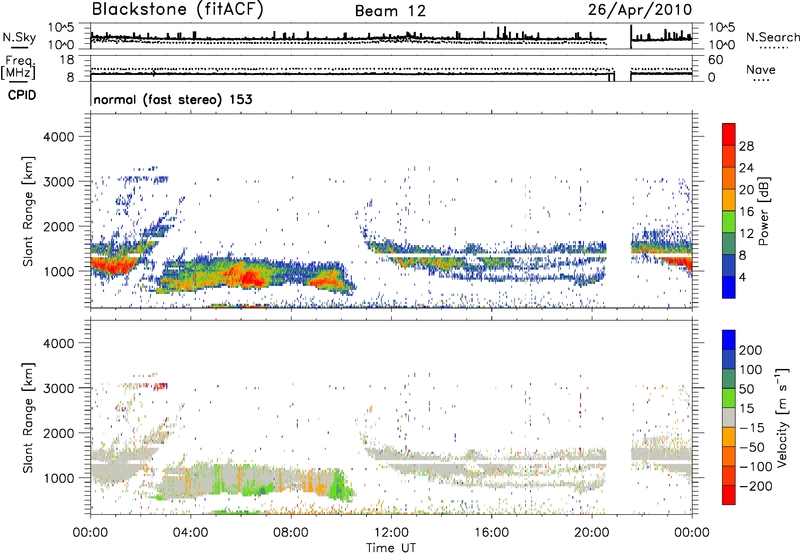
Task: Click the '20:00' time tick label
Action: pos(592,532)
